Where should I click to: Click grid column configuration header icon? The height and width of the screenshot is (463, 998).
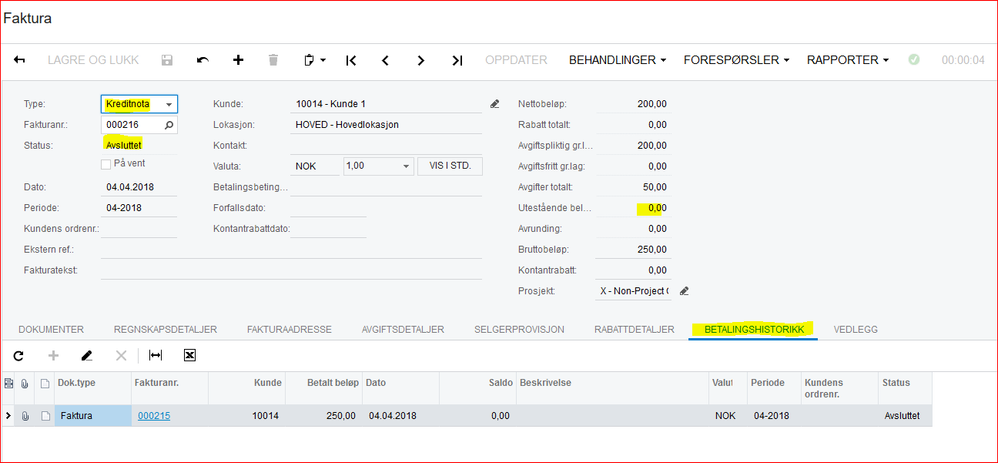[x=8, y=383]
